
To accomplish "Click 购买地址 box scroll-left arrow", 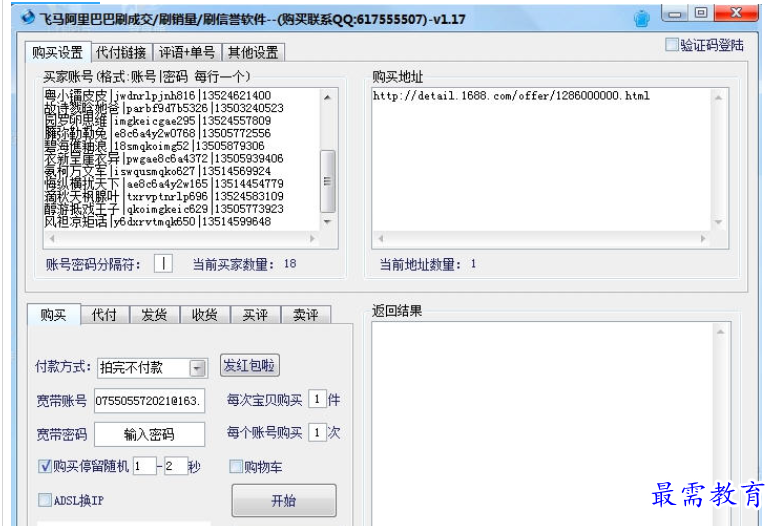I will point(380,239).
